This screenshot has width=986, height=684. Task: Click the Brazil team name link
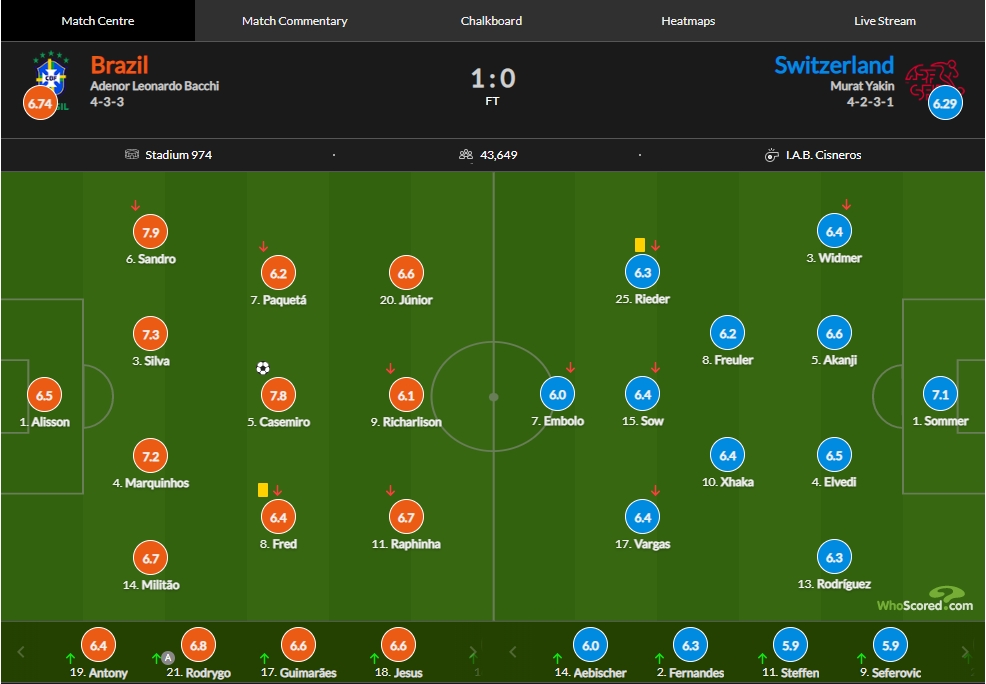click(x=119, y=65)
